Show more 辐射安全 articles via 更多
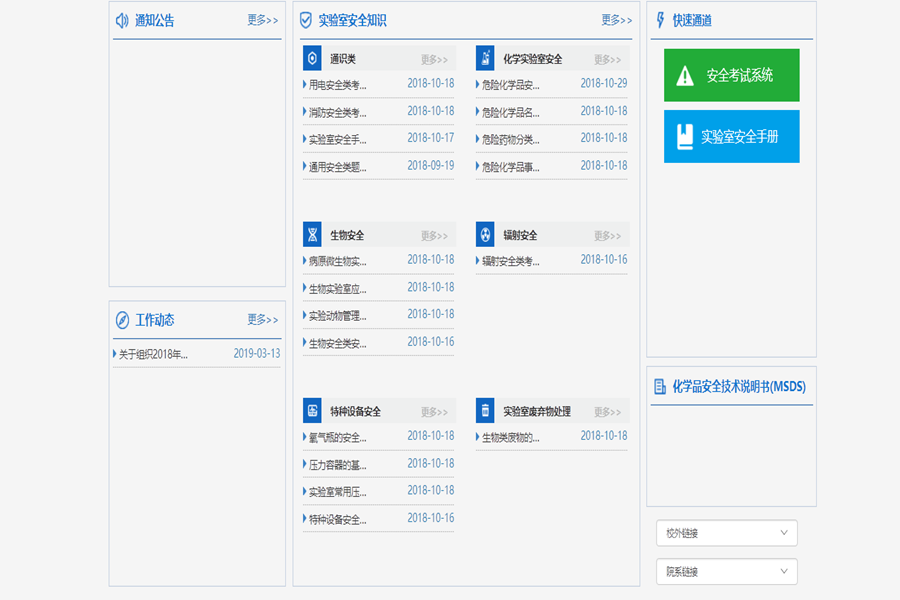The height and width of the screenshot is (600, 900). [607, 236]
